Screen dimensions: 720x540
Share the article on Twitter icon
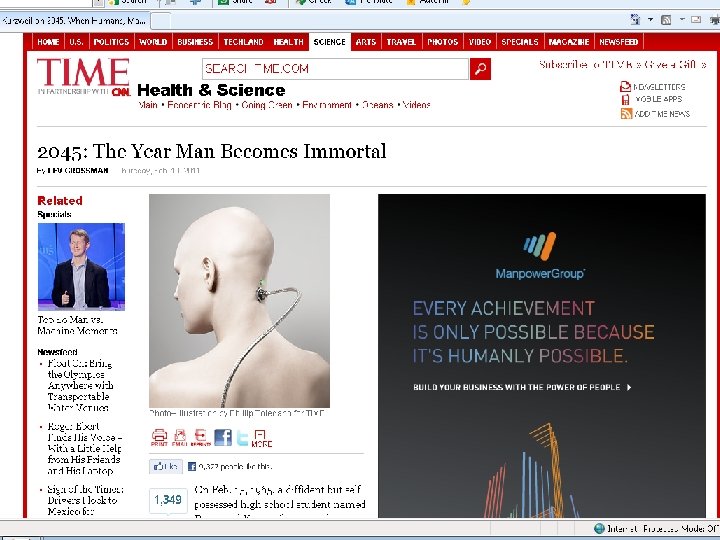[x=242, y=438]
